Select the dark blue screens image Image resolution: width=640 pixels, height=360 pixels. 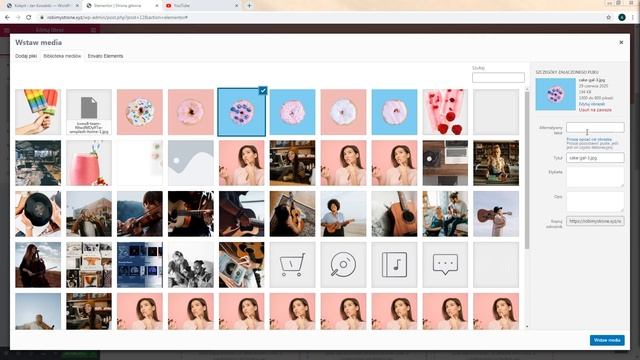(x=140, y=265)
